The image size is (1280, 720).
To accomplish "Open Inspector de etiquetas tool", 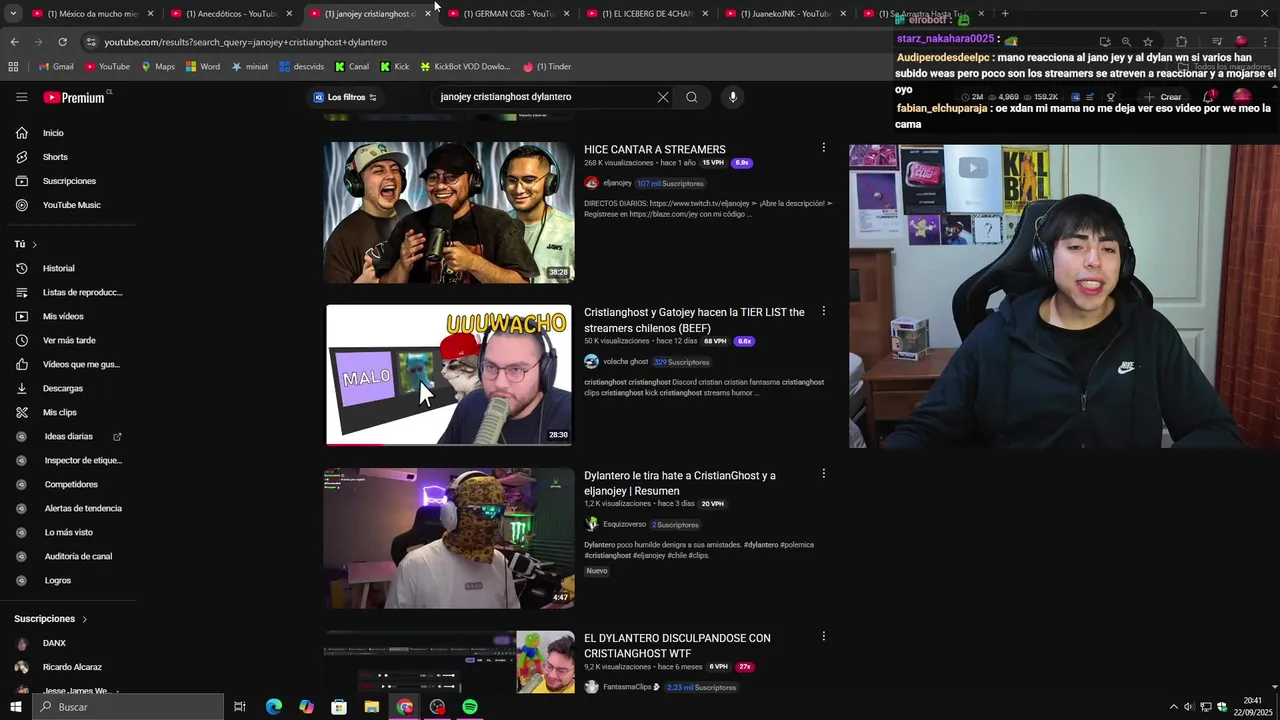I will point(82,460).
